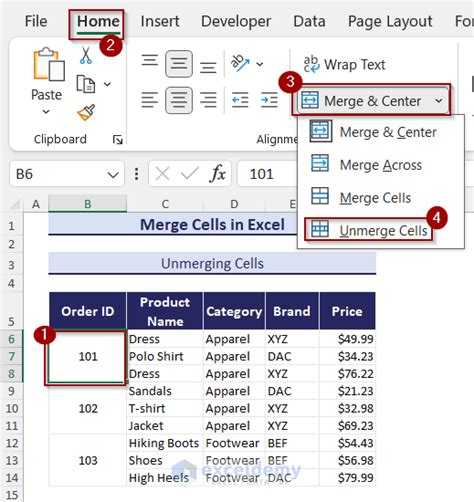The width and height of the screenshot is (474, 502).
Task: Toggle Center horizontal text alignment
Action: [x=179, y=100]
